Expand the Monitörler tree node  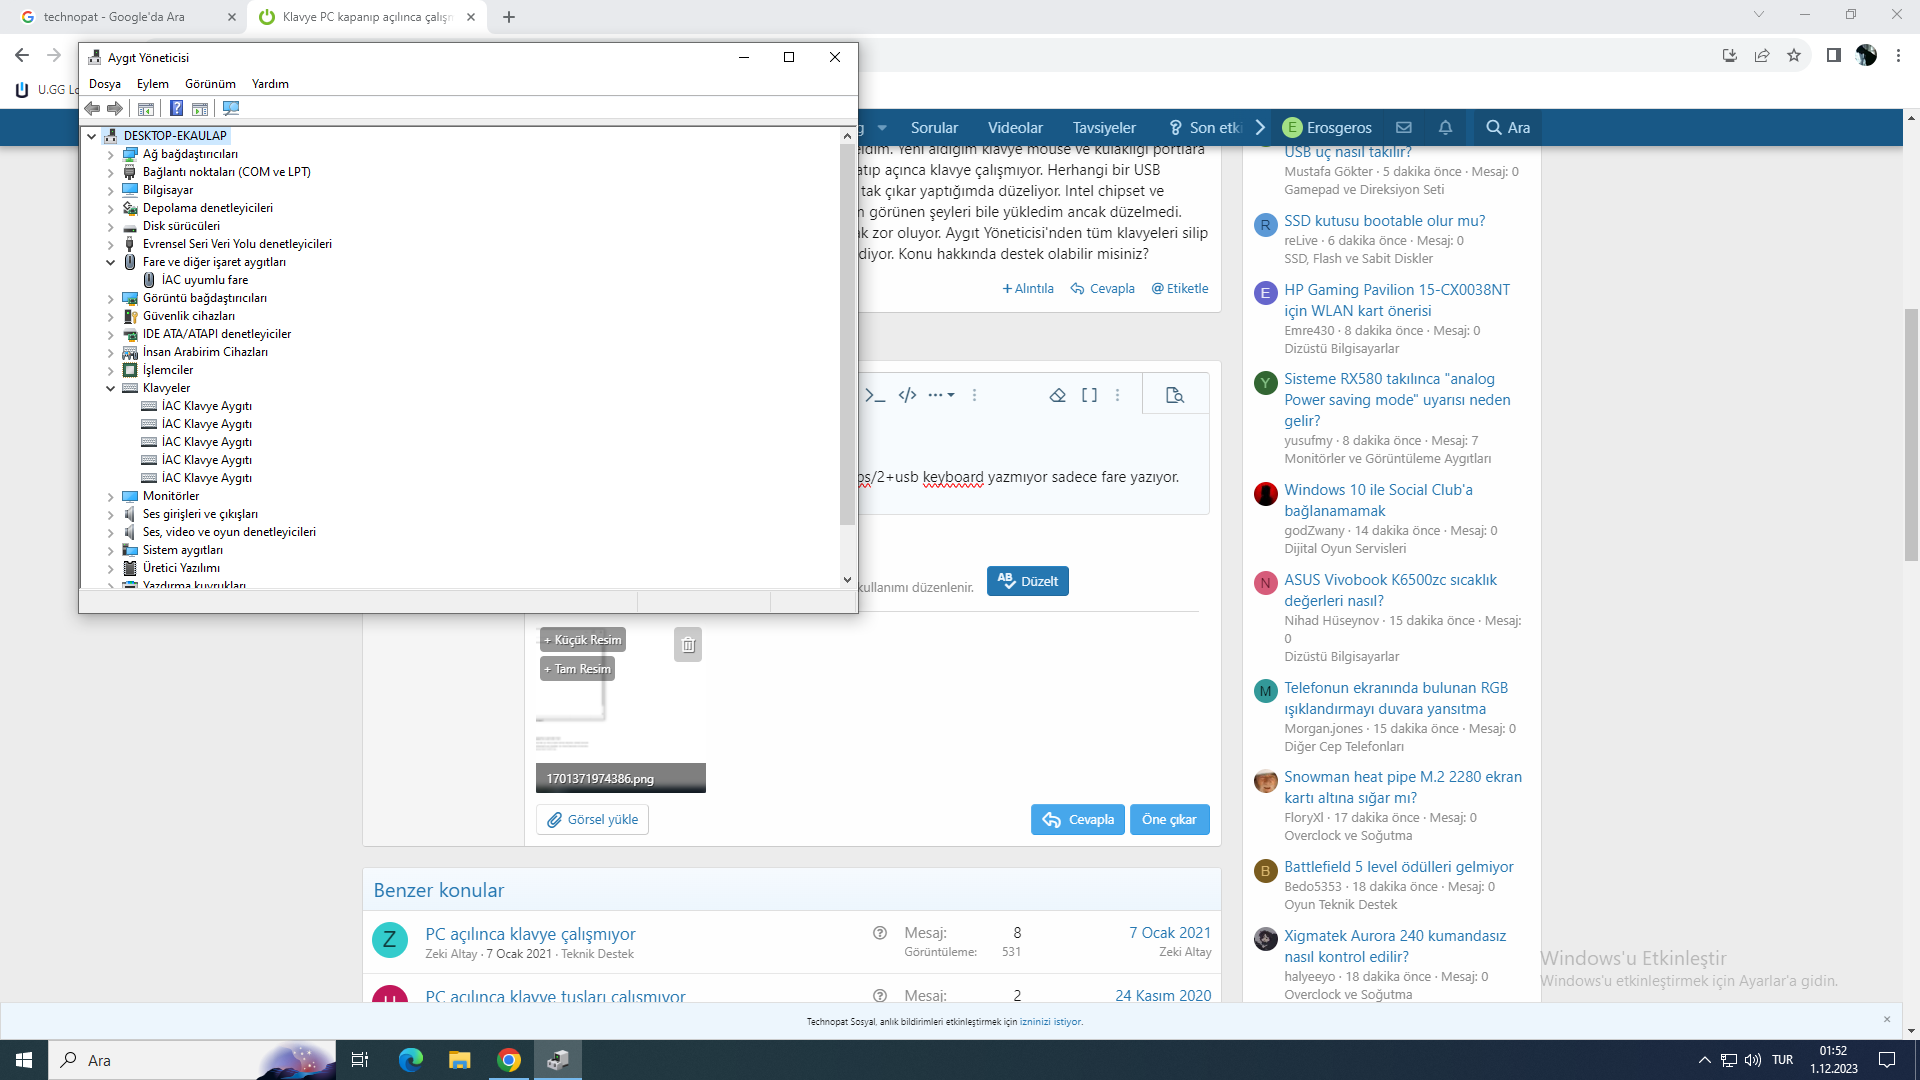click(x=111, y=496)
